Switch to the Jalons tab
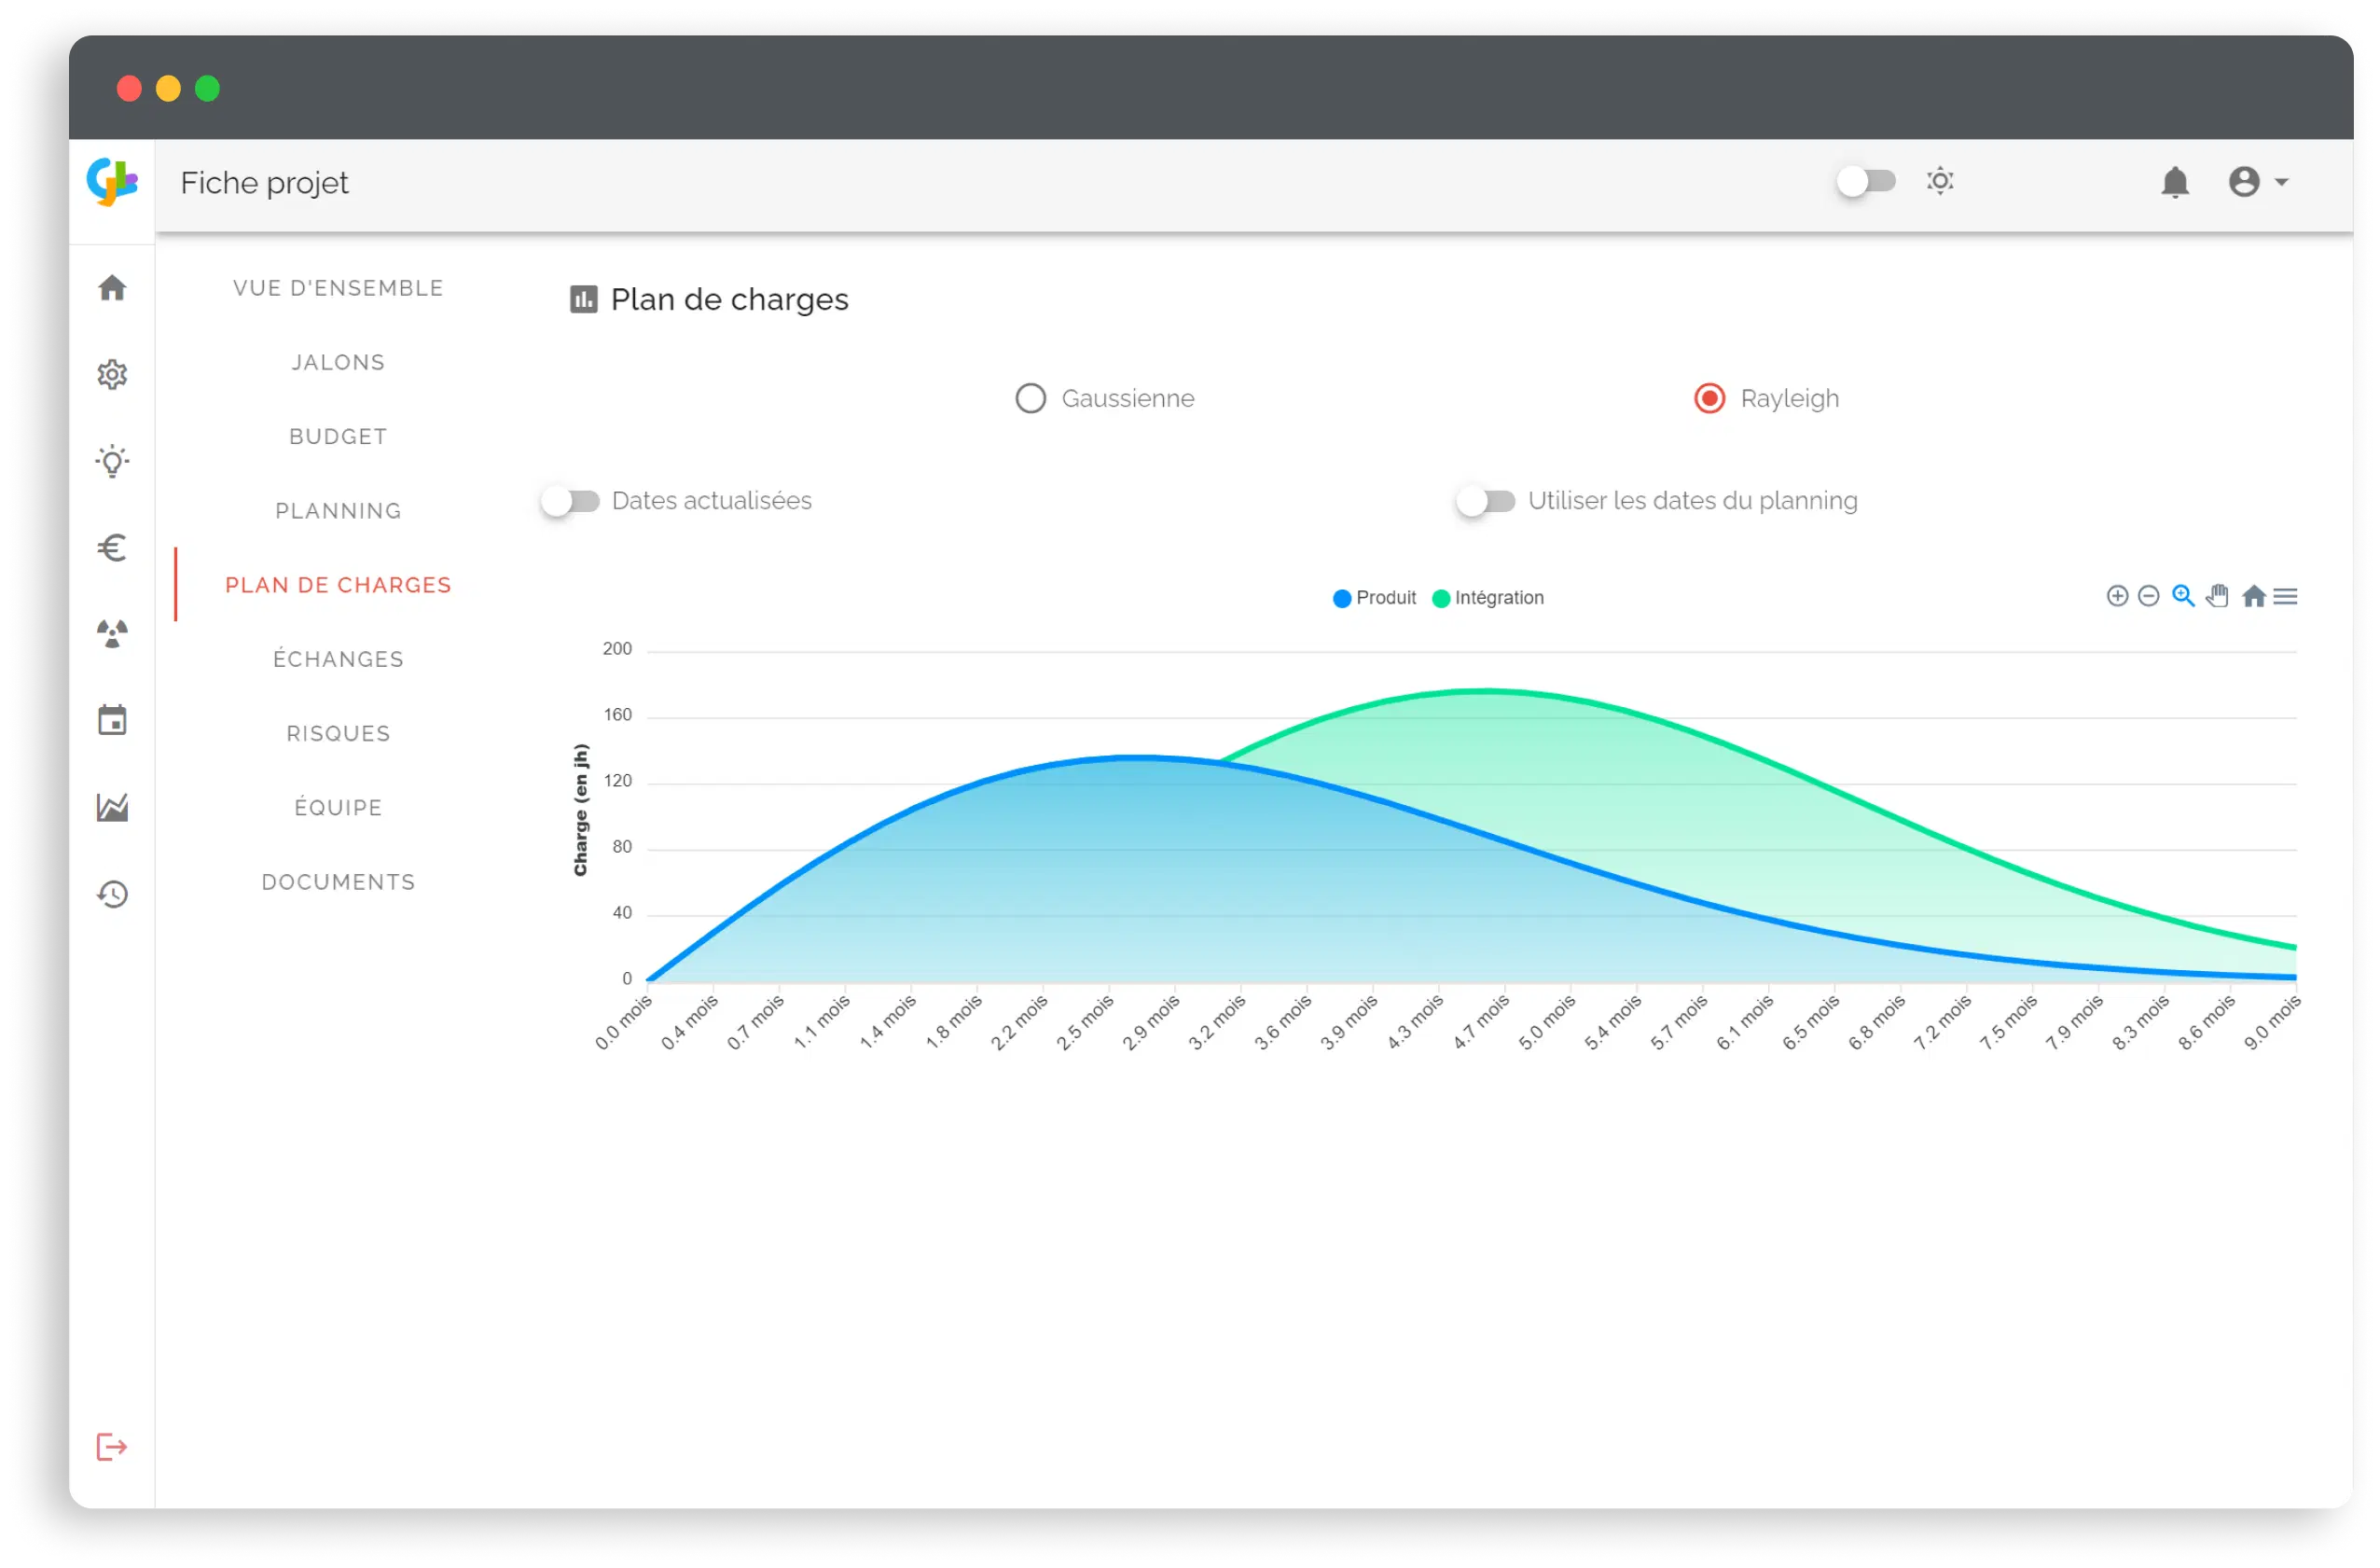The image size is (2380, 1568). (x=338, y=362)
